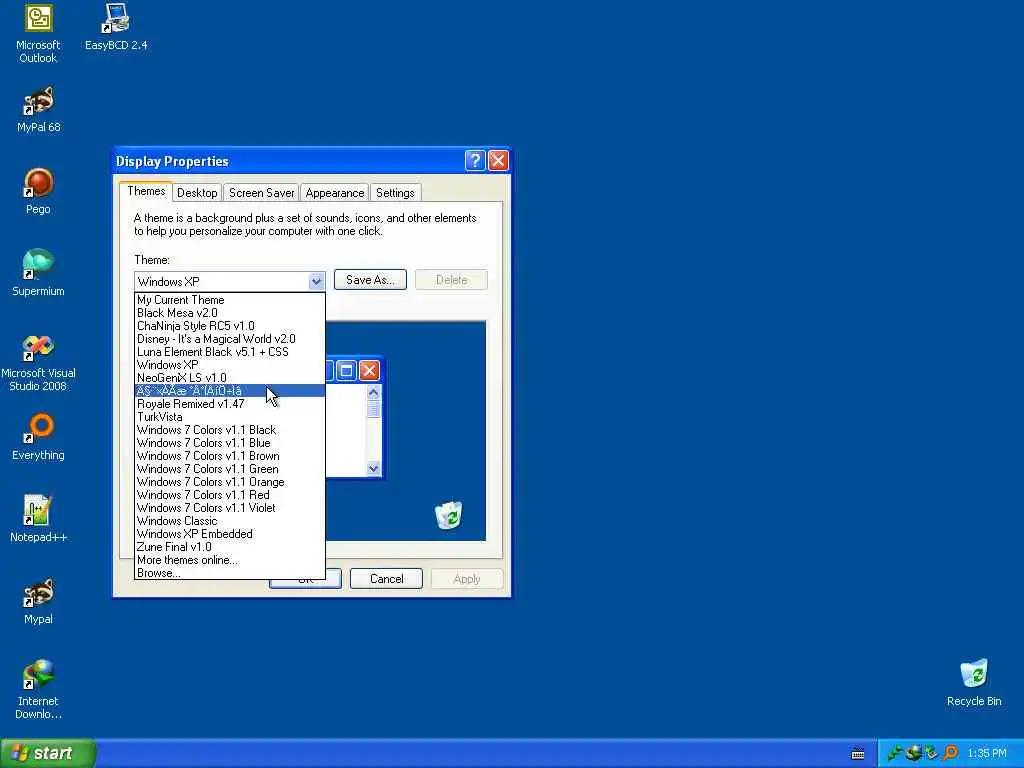The width and height of the screenshot is (1024, 768).
Task: Click the orange Everything search tray icon
Action: point(950,754)
